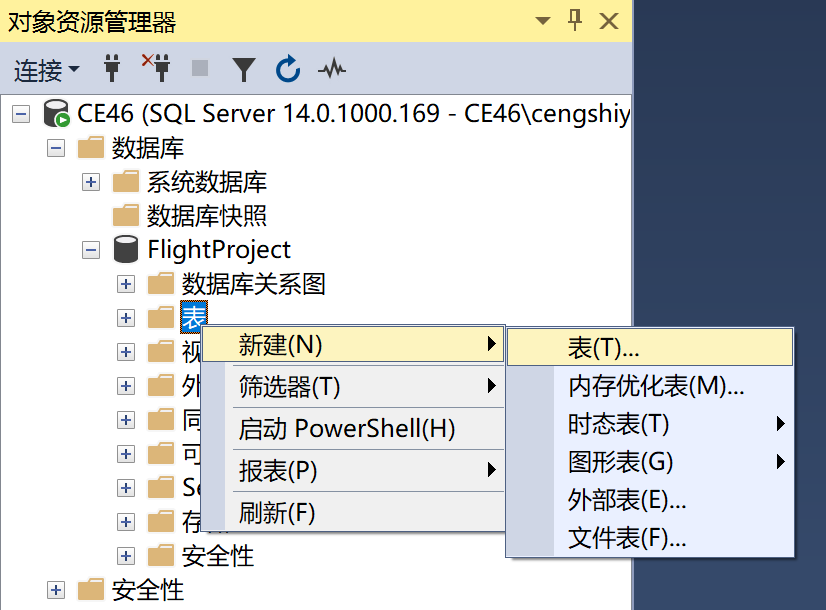Expand the 安全性 folder under FlightProject
This screenshot has height=610, width=826.
(125, 556)
